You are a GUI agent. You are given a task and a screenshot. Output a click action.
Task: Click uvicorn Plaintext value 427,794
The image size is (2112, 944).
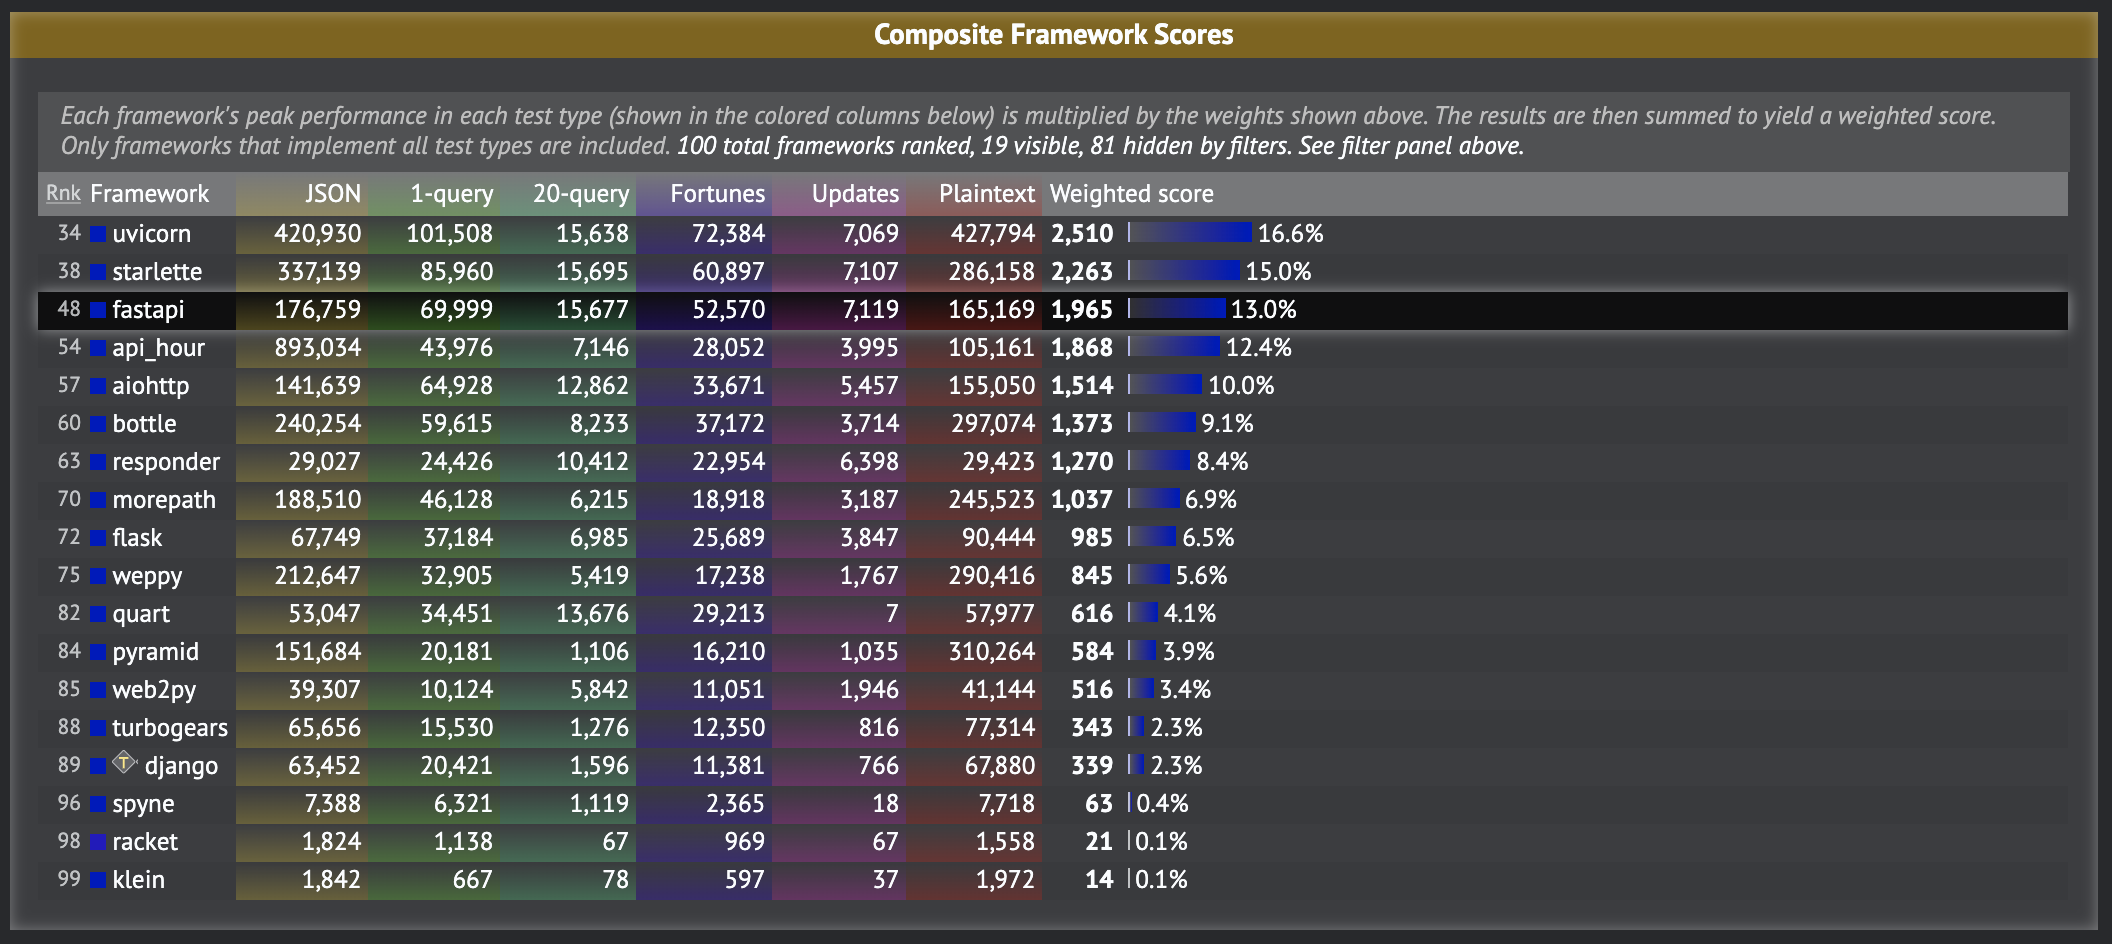point(993,234)
